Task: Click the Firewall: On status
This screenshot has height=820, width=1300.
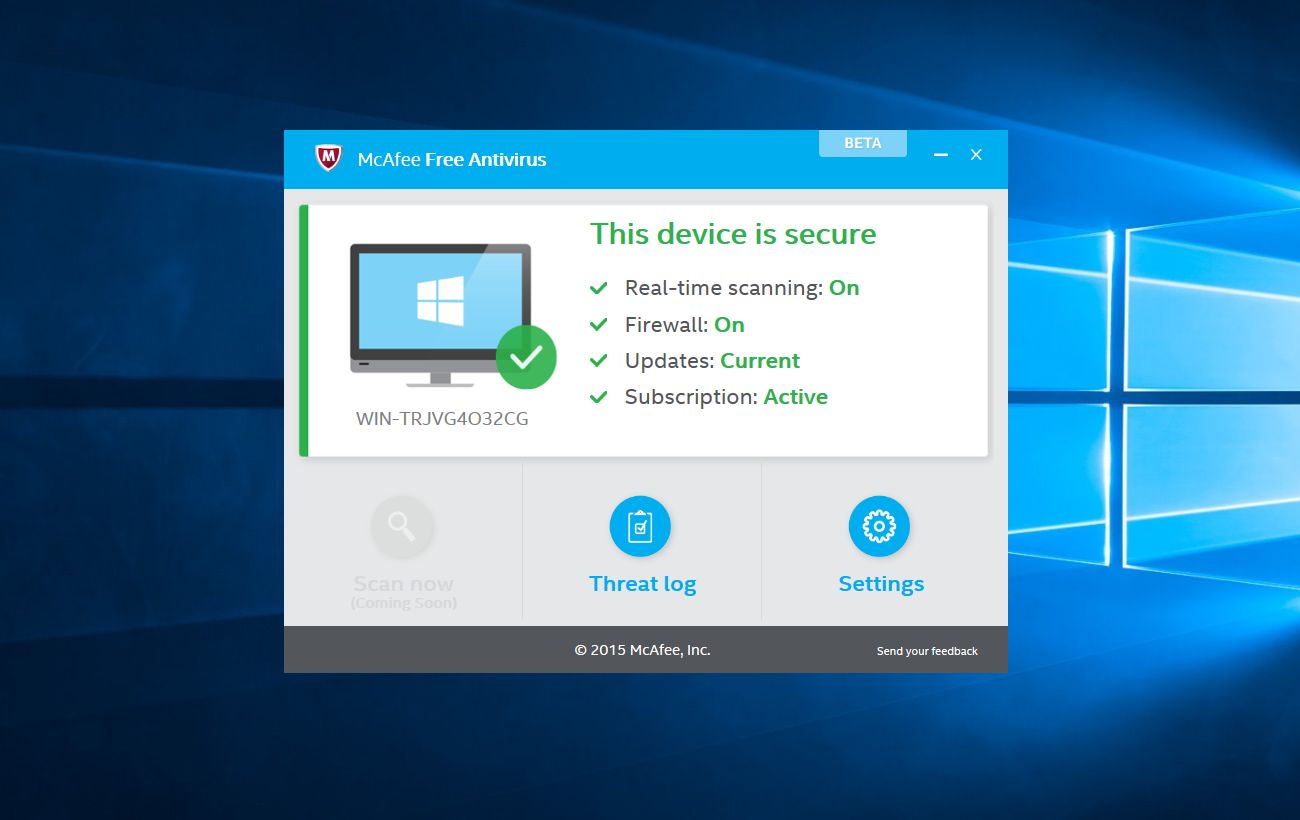Action: tap(685, 325)
